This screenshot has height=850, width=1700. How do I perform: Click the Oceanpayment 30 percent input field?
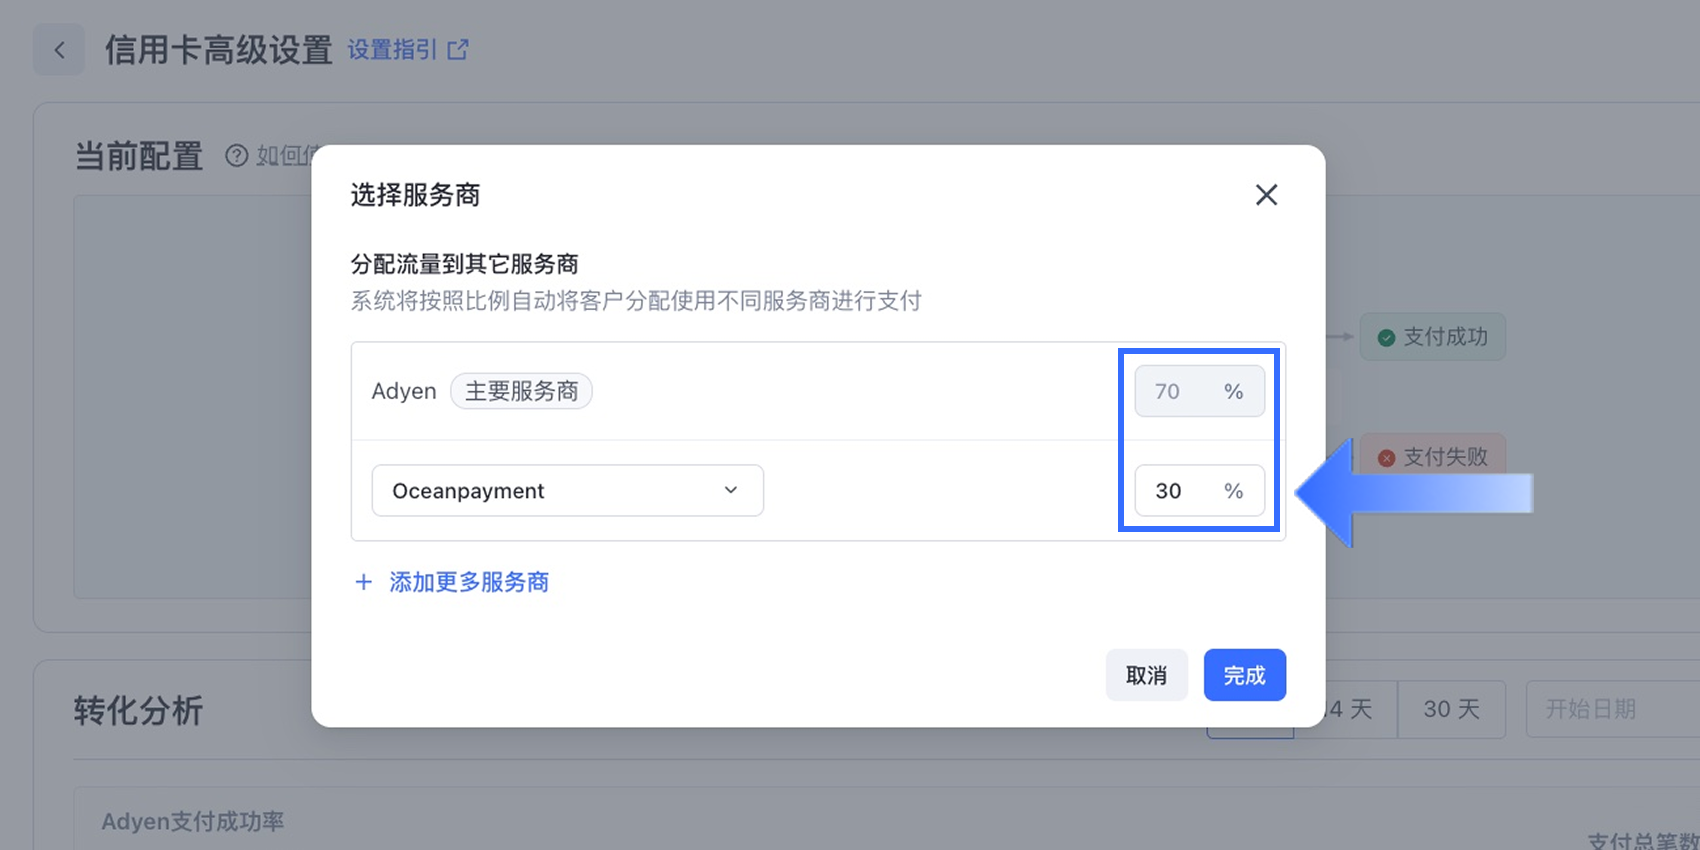(1199, 490)
